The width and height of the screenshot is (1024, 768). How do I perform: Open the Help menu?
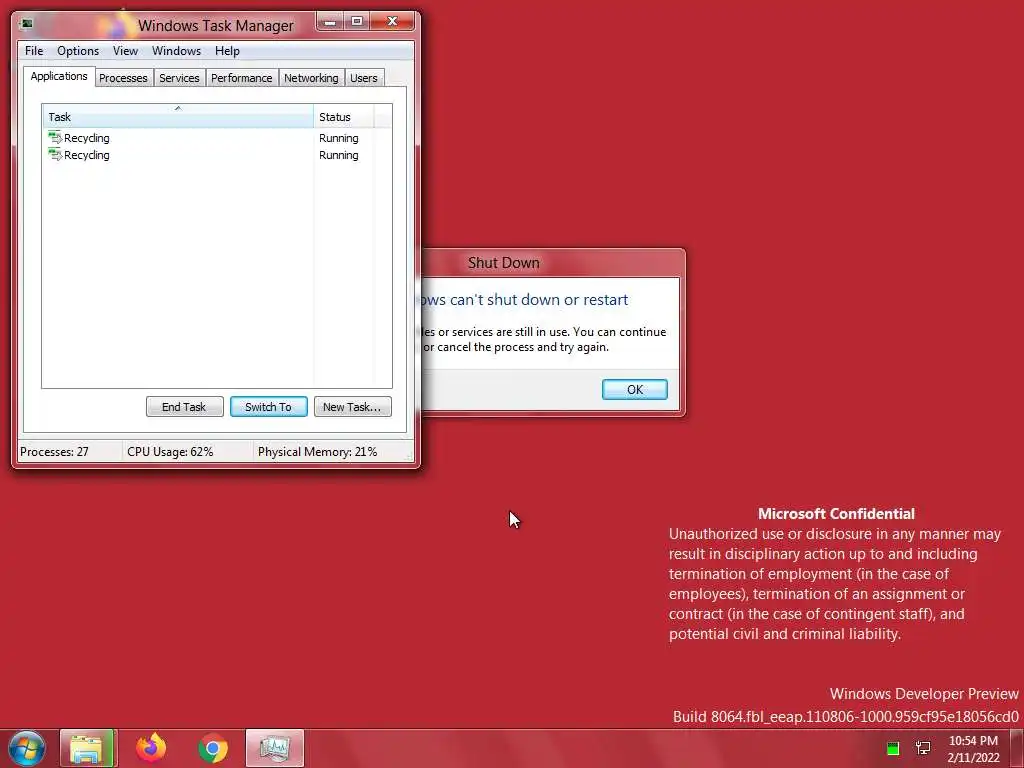pos(227,51)
